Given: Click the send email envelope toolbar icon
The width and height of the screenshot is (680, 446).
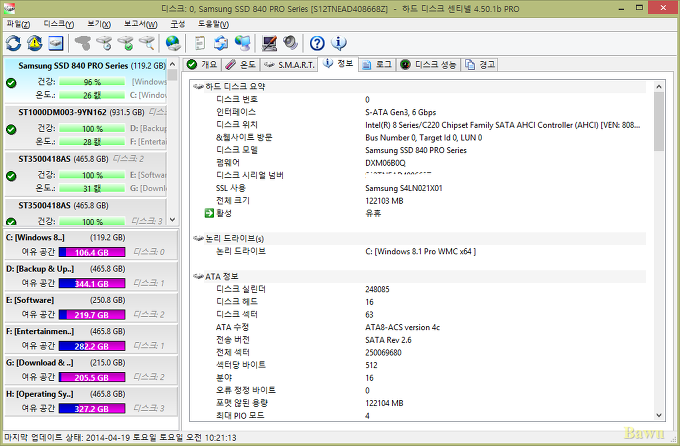Looking at the screenshot, I should click(x=221, y=43).
